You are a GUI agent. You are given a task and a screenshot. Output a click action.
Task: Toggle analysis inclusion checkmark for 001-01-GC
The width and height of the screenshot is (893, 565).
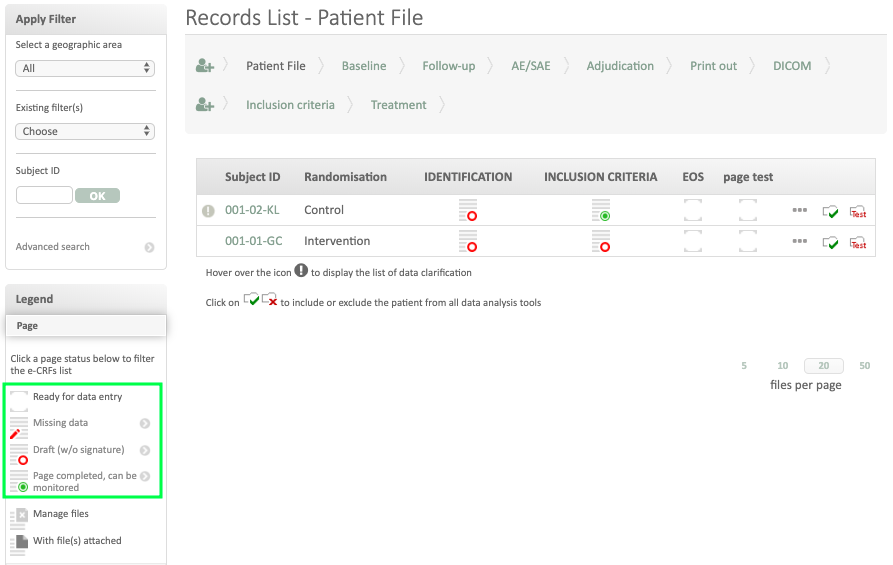point(830,242)
